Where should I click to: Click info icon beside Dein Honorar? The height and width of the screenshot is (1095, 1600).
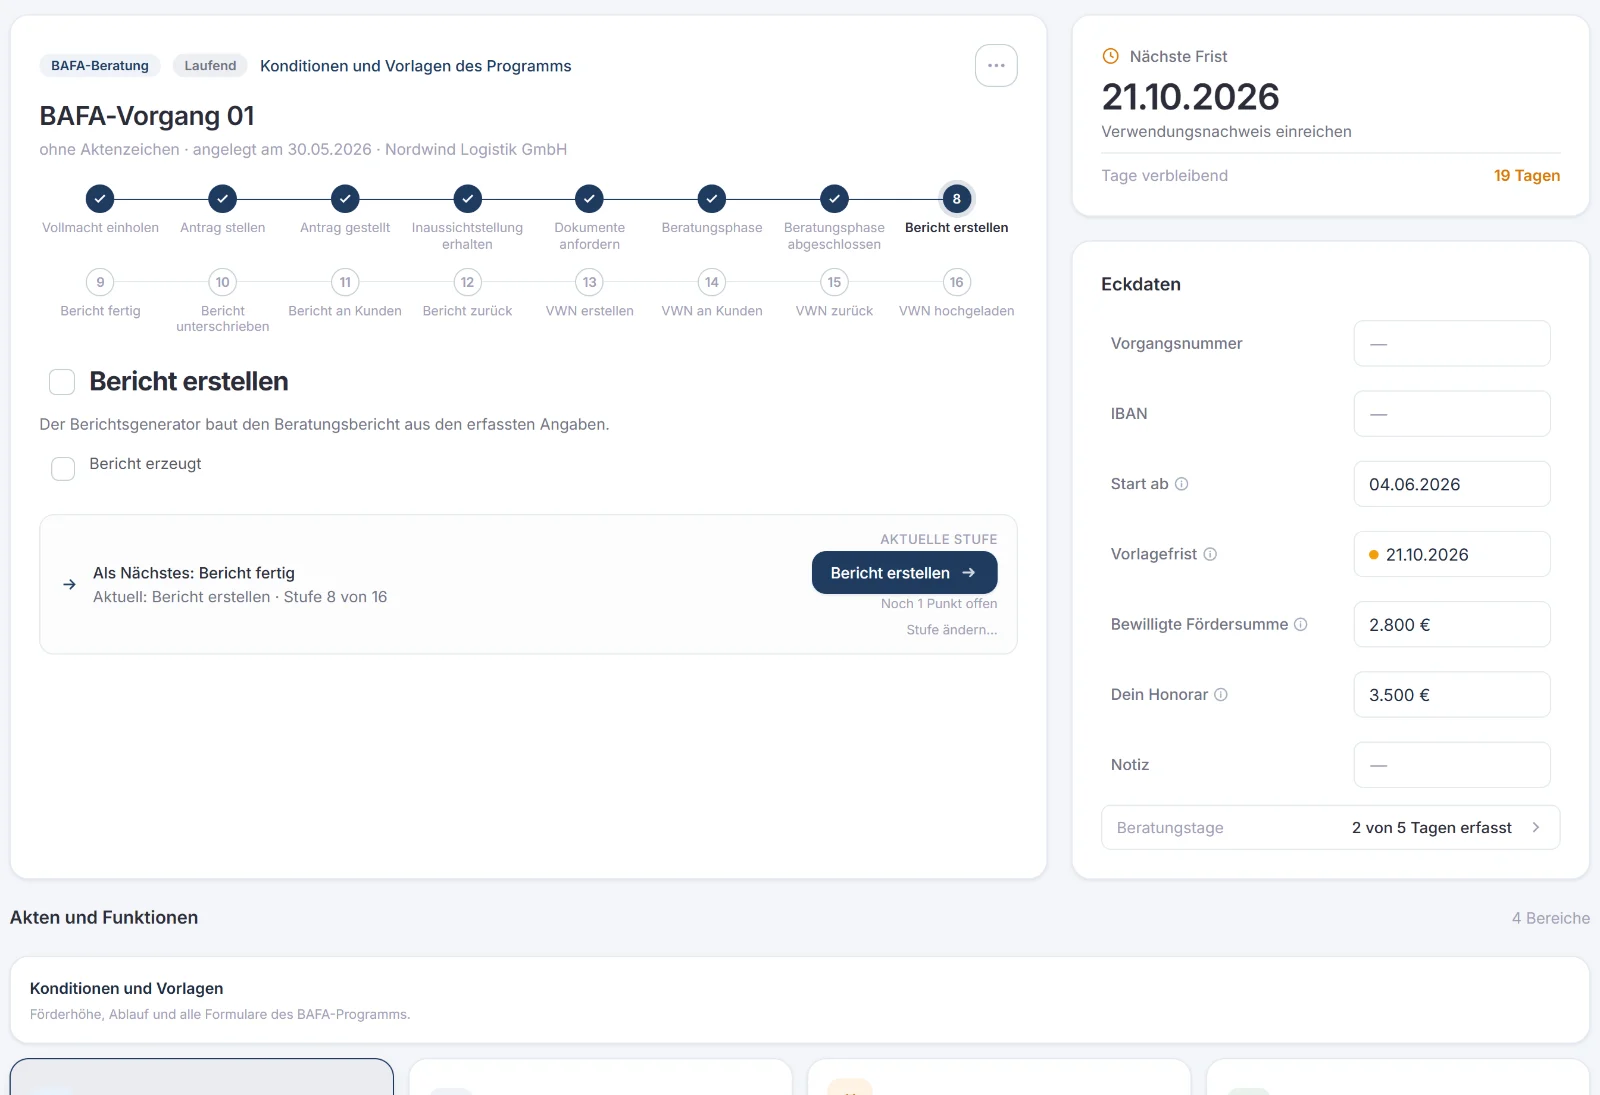(1221, 694)
